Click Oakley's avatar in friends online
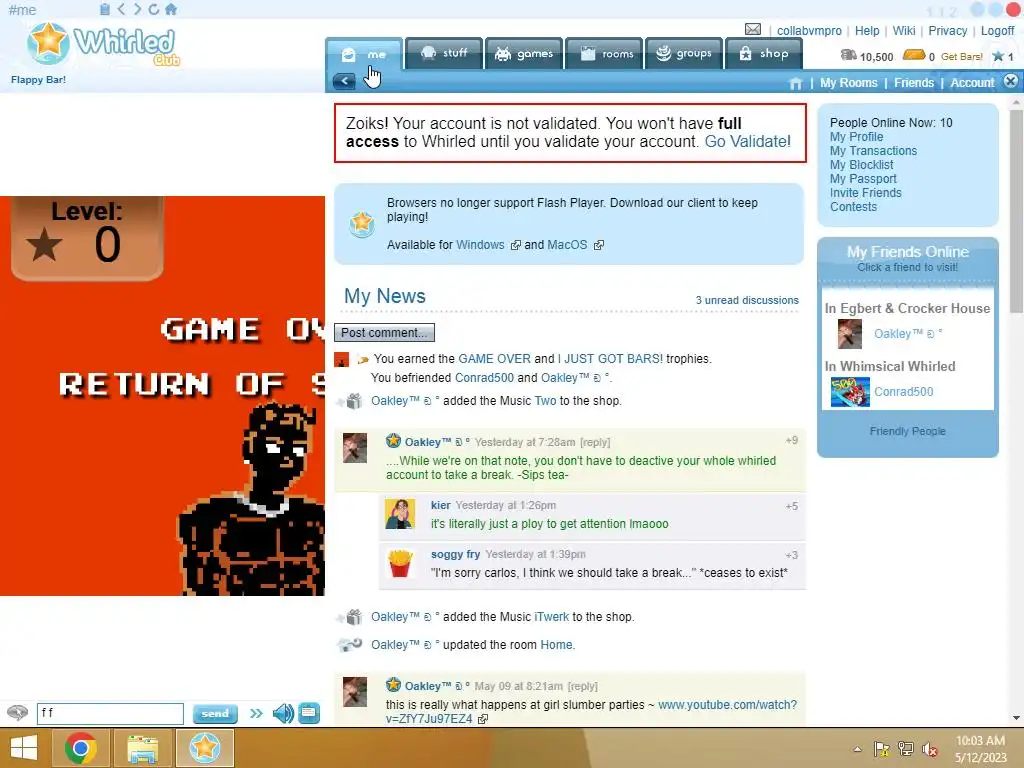The image size is (1024, 768). (x=850, y=334)
